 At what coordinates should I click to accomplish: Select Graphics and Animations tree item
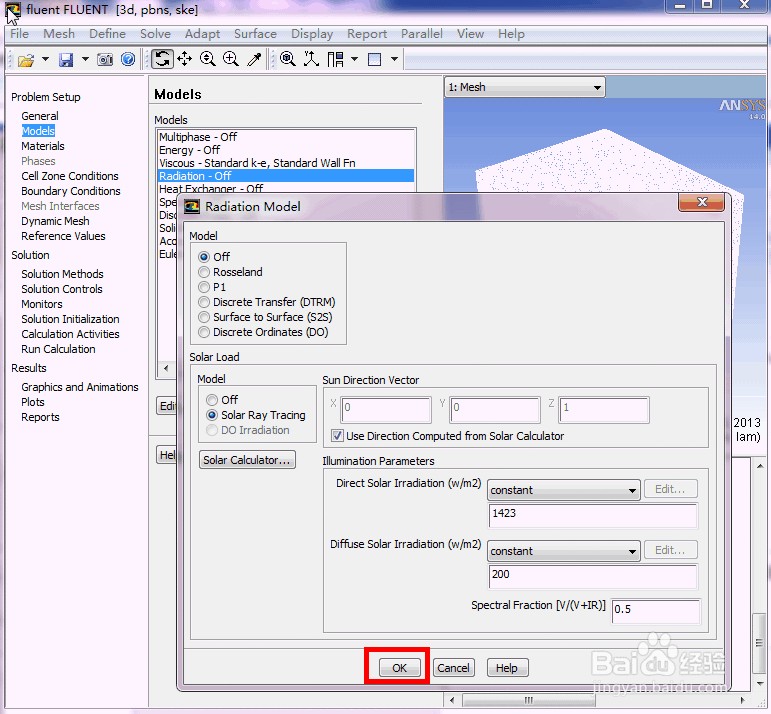80,387
